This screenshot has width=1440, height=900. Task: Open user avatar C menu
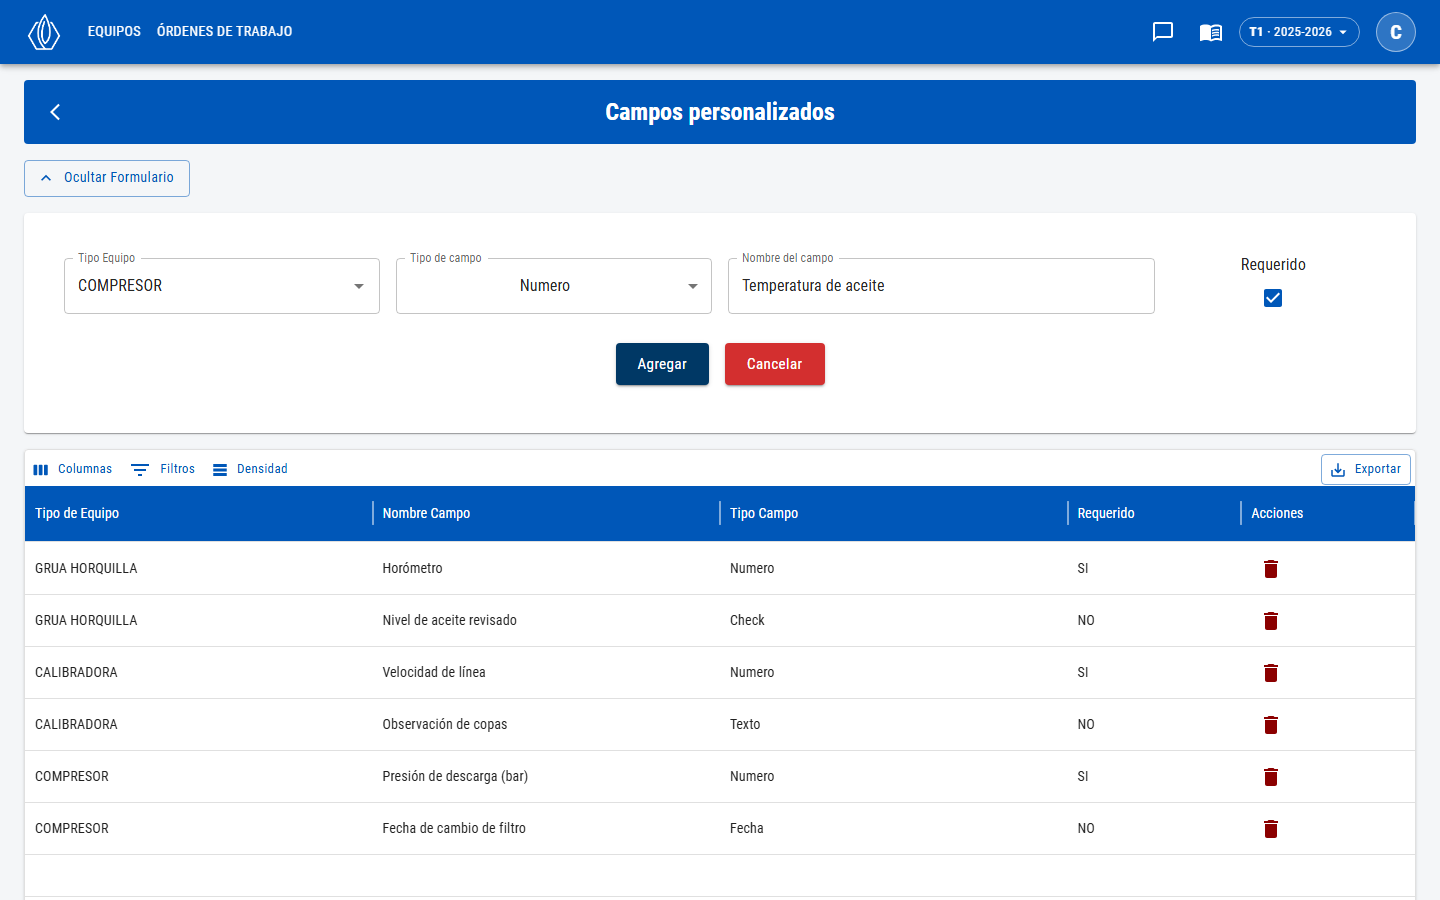[1396, 32]
